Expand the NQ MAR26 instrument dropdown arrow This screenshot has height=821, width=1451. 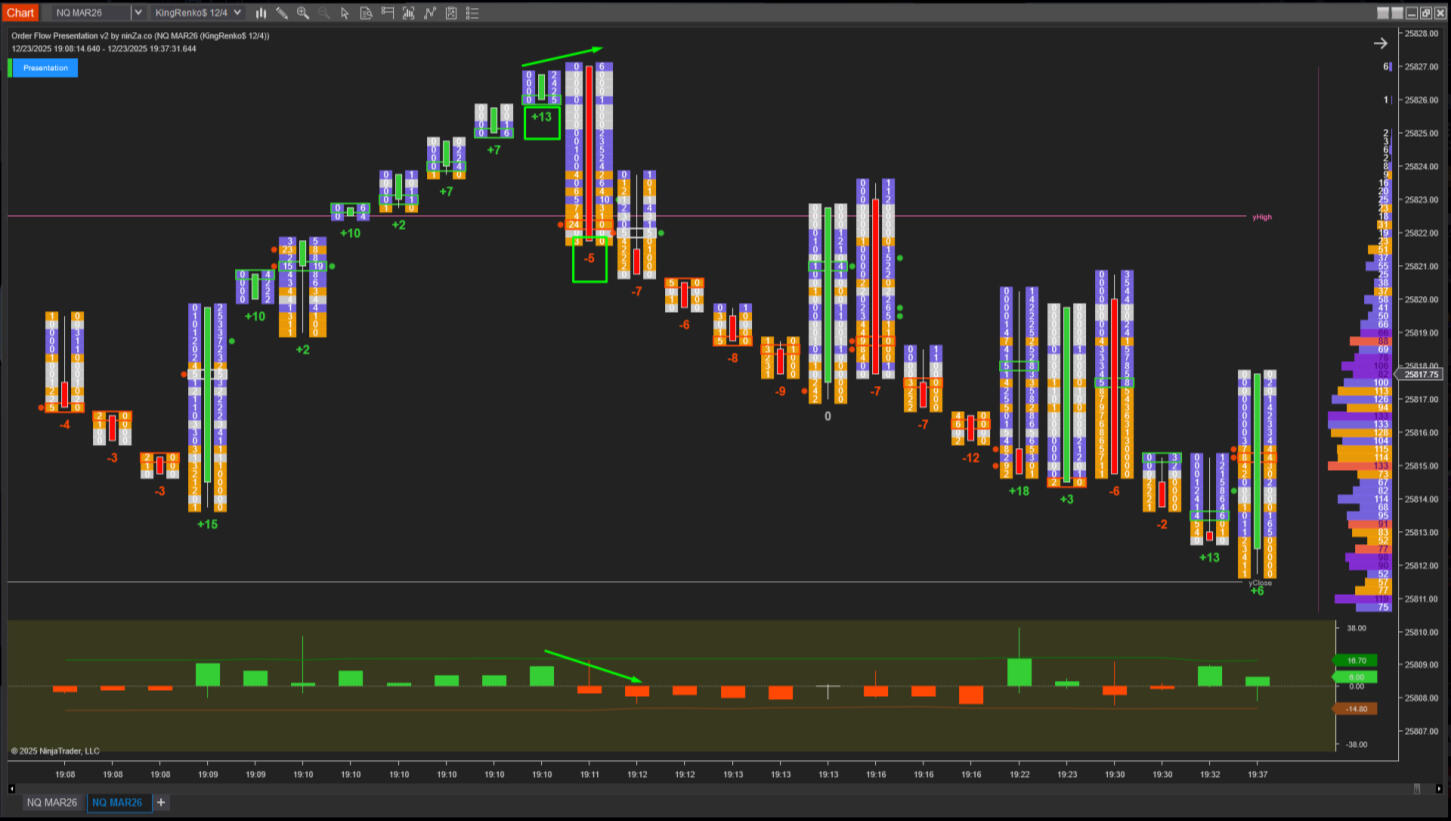pos(137,13)
